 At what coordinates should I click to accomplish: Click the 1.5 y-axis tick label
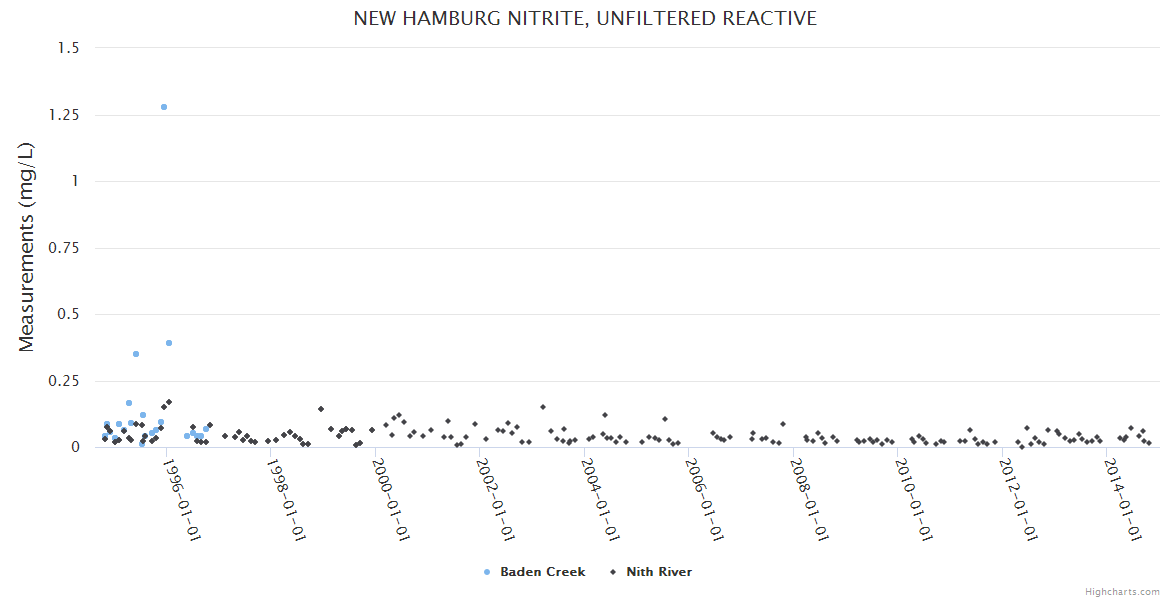click(67, 48)
